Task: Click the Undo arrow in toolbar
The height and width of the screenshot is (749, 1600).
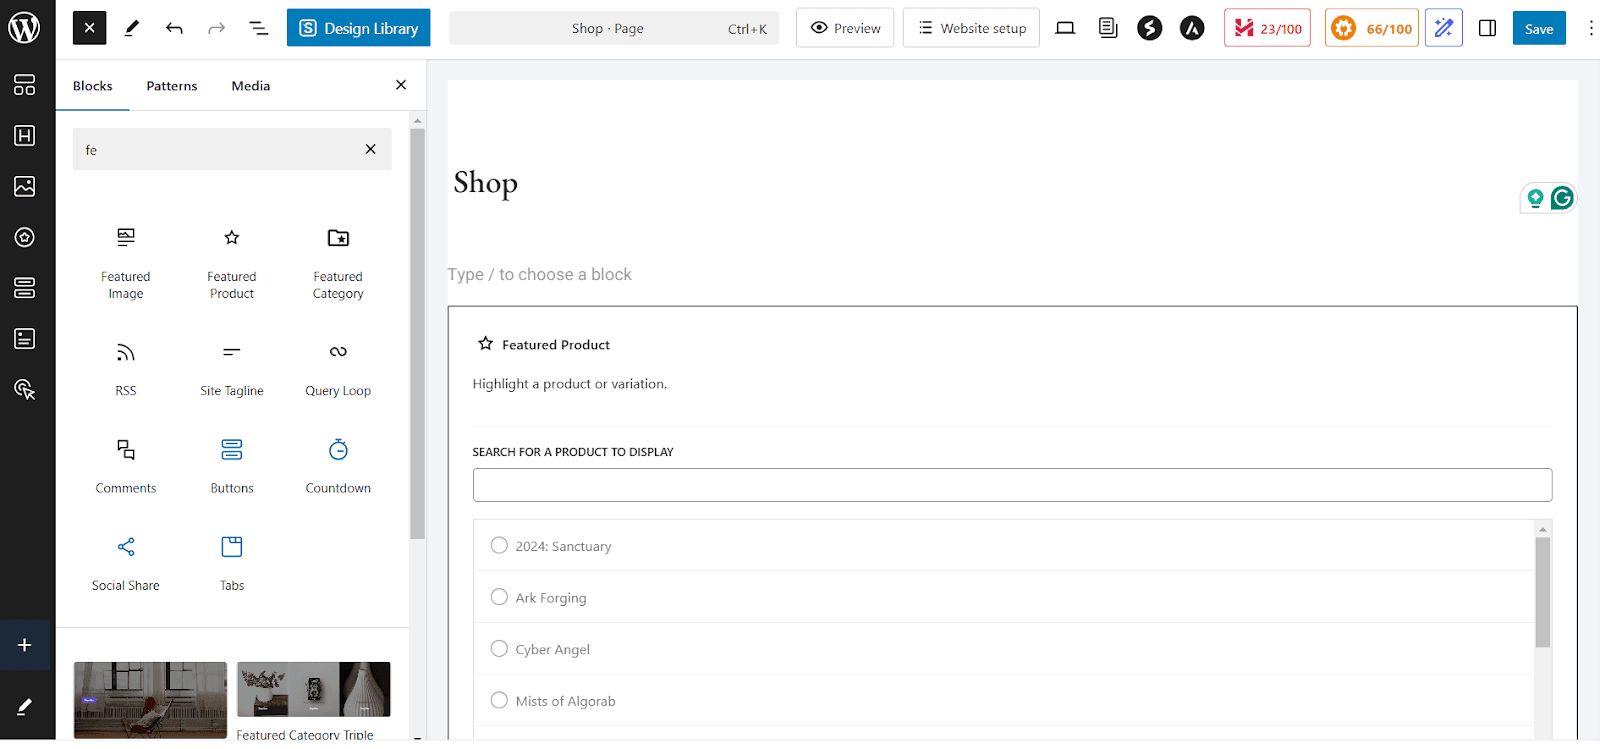Action: [174, 28]
